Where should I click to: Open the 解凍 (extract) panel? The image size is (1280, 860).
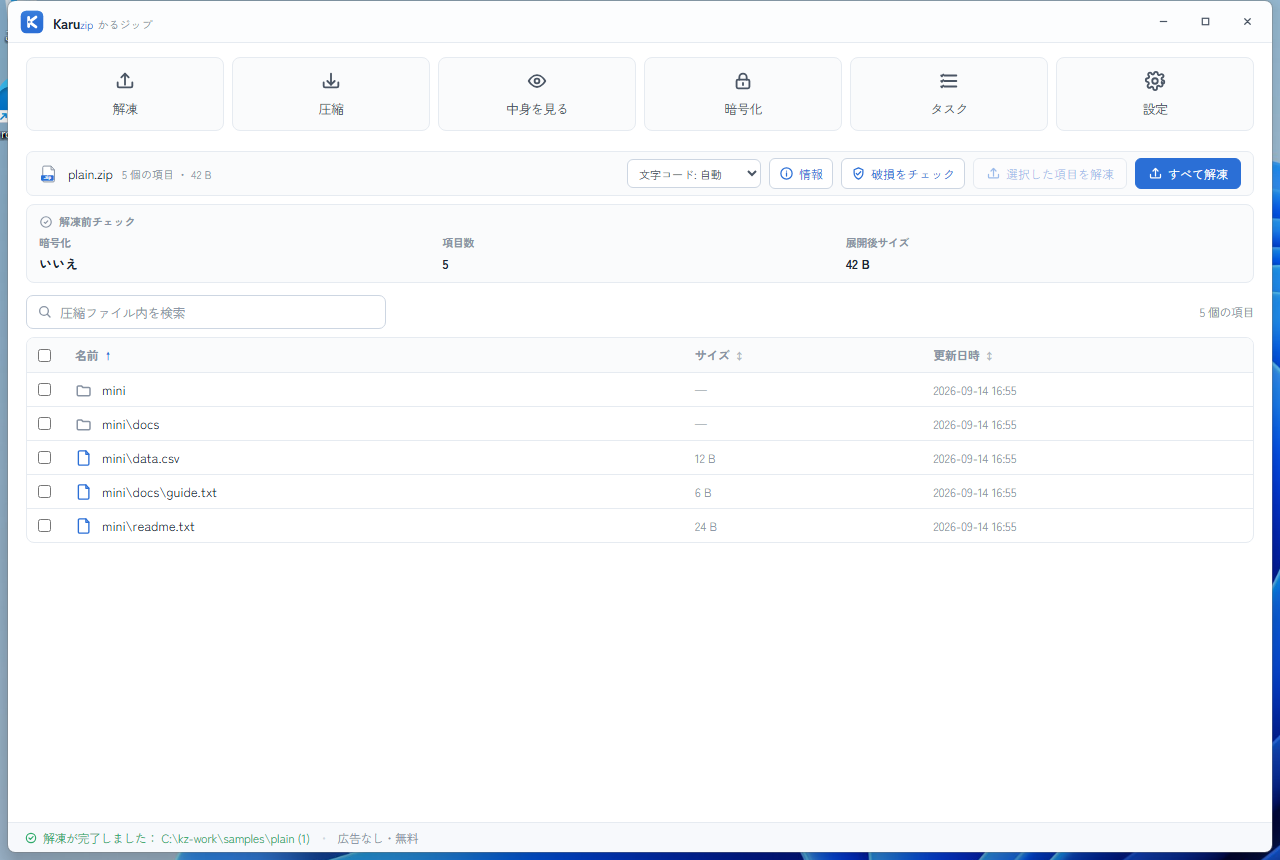[x=125, y=94]
